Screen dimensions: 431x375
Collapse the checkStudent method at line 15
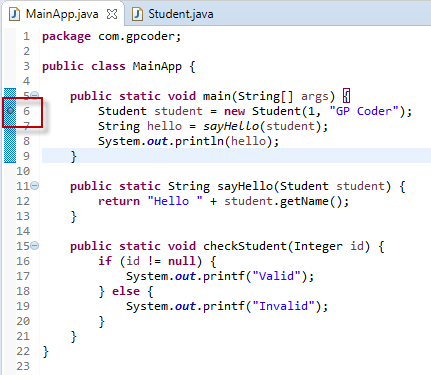[35, 246]
